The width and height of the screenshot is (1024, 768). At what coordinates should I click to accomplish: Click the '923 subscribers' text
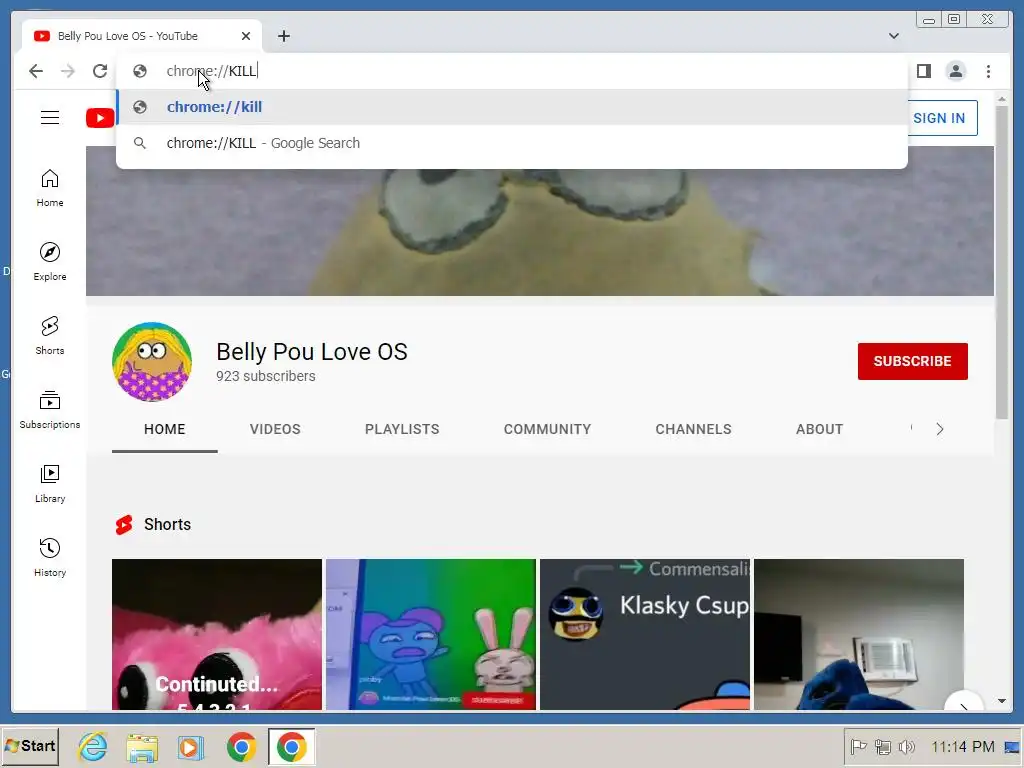[266, 376]
